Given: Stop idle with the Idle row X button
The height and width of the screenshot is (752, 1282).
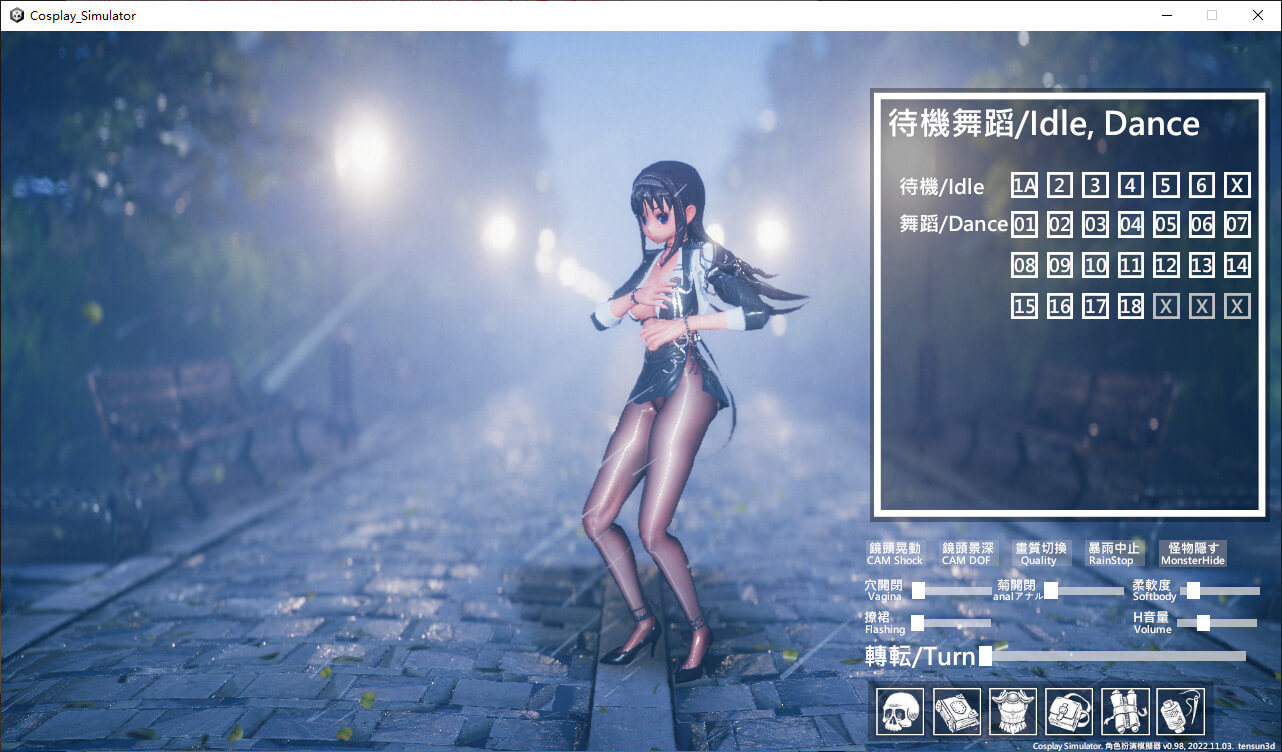Looking at the screenshot, I should [1237, 185].
